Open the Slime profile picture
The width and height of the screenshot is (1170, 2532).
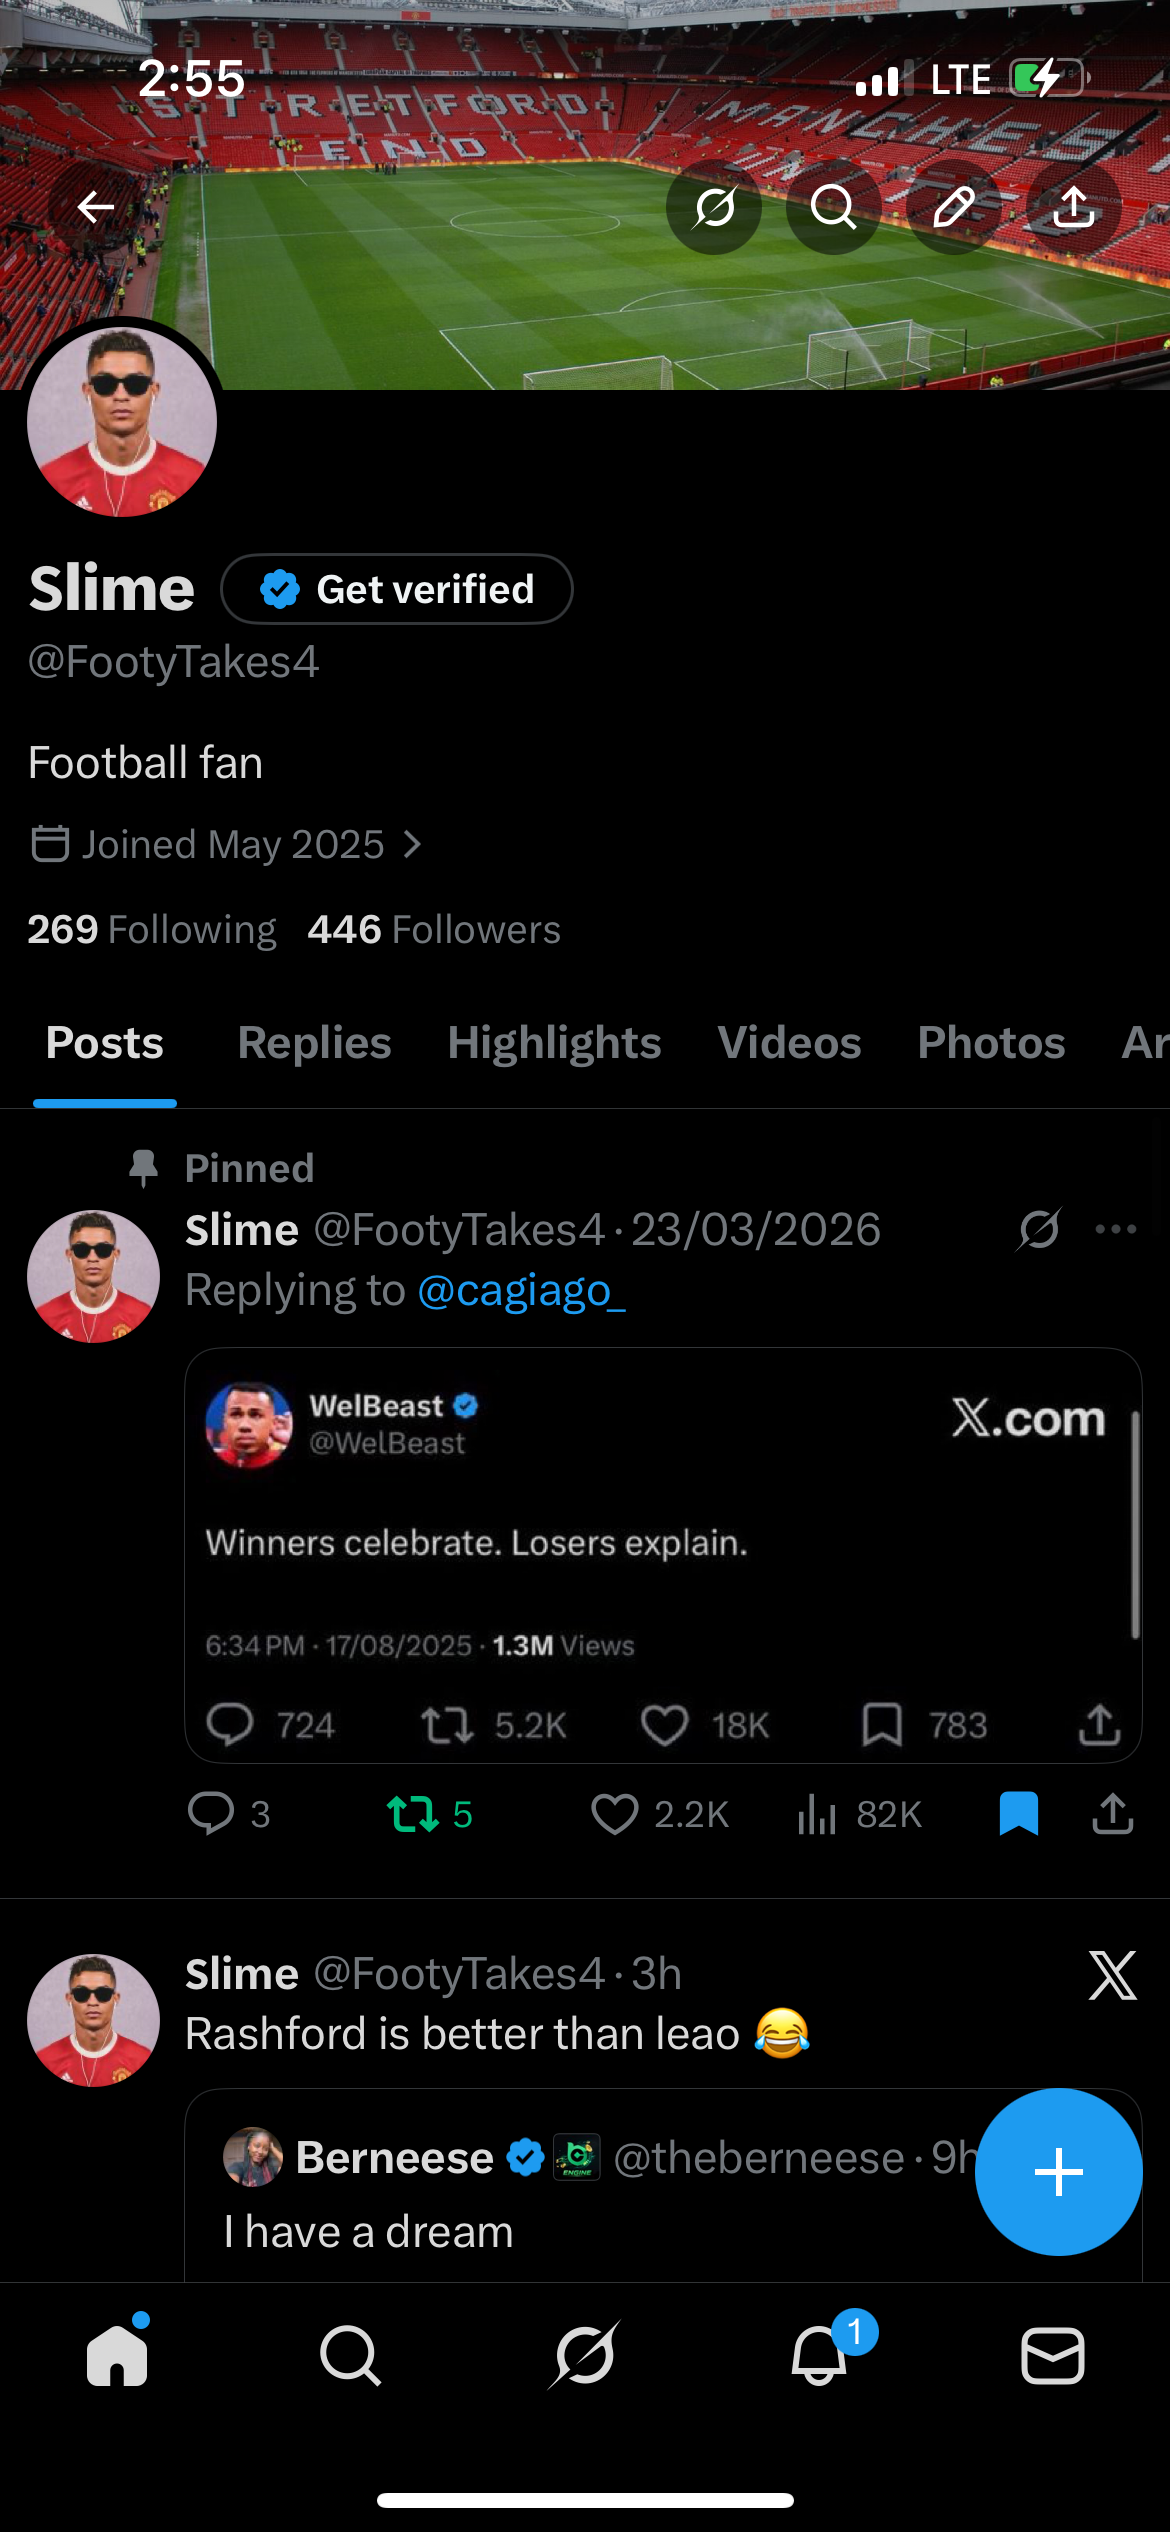pyautogui.click(x=122, y=422)
